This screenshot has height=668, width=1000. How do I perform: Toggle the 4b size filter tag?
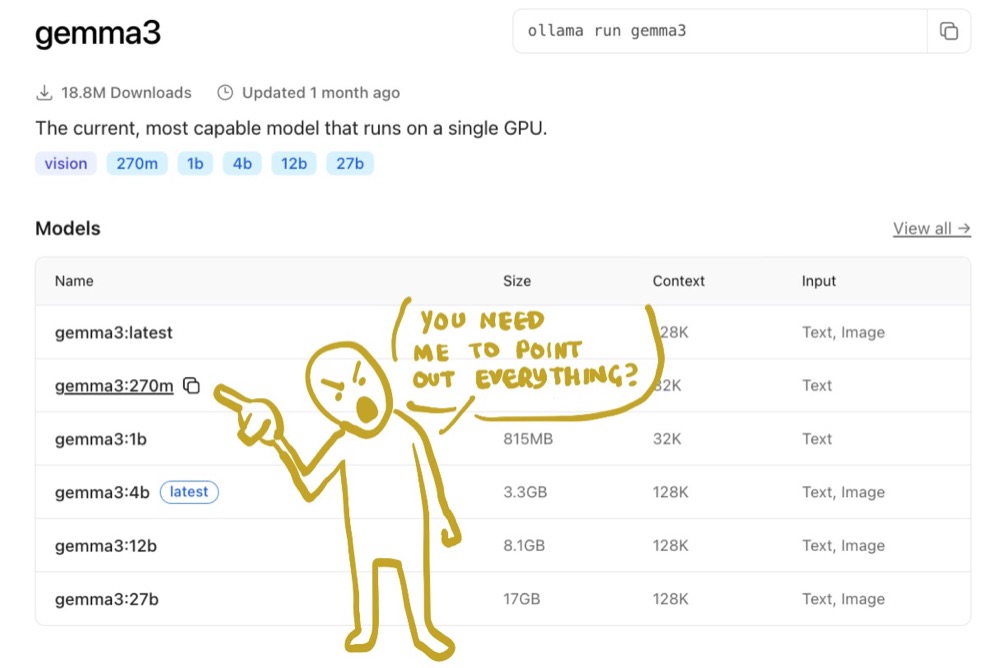(x=242, y=163)
